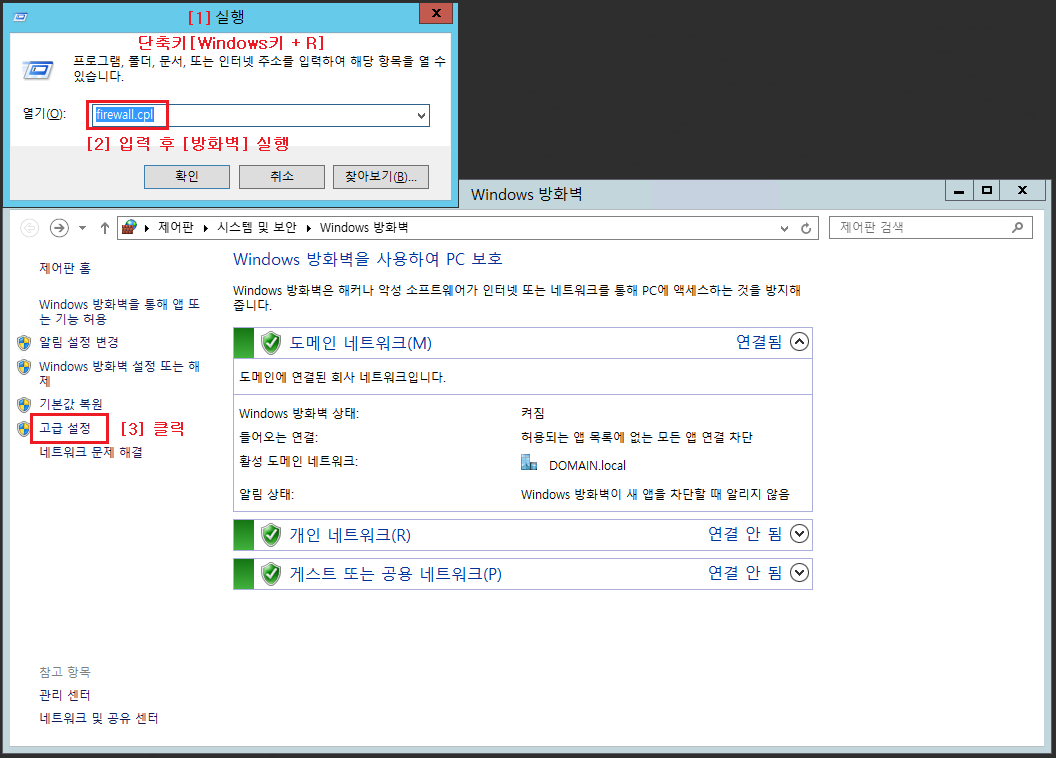Click 찾아보기(B)... button
1056x758 pixels.
(x=381, y=176)
